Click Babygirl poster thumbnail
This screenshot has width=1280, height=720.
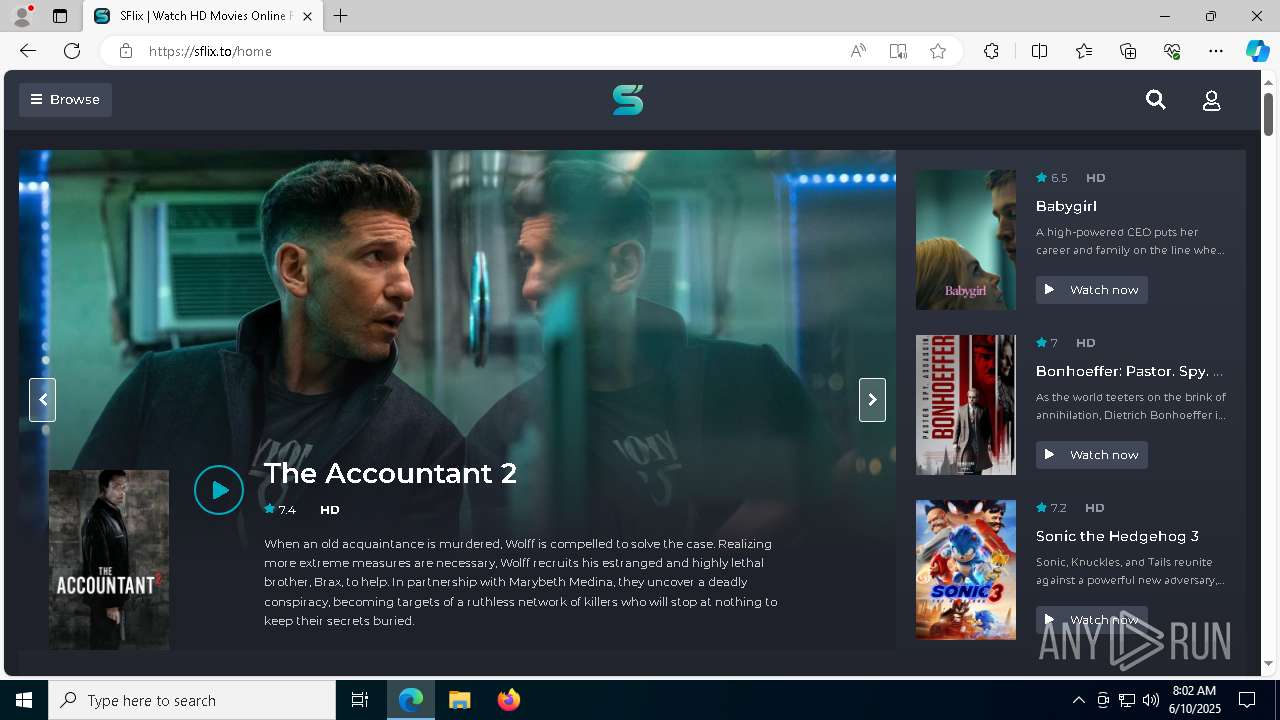pyautogui.click(x=966, y=240)
